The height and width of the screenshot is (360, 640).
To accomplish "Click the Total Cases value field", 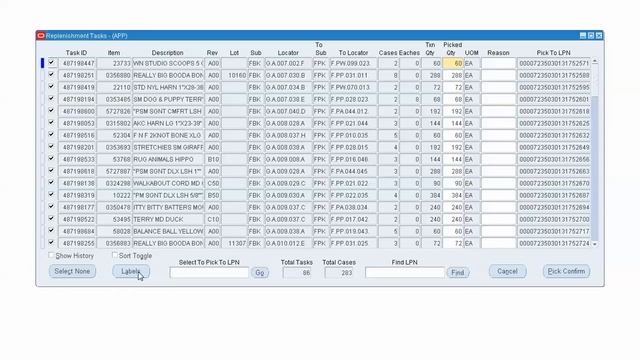I will pos(339,273).
